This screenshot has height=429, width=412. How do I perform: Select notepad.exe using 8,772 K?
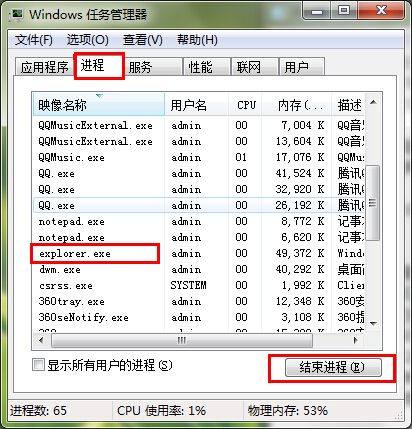pyautogui.click(x=199, y=221)
